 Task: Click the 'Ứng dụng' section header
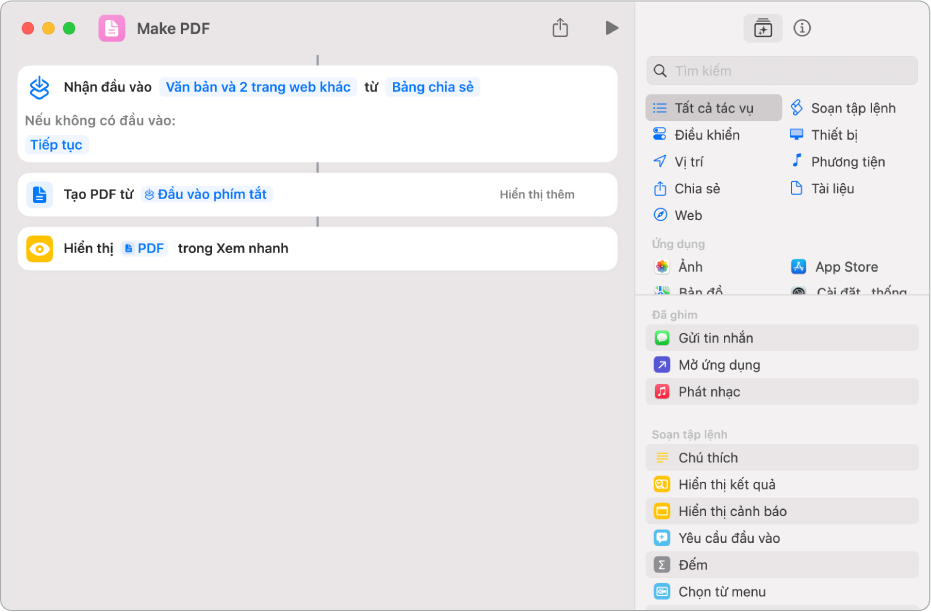click(678, 244)
